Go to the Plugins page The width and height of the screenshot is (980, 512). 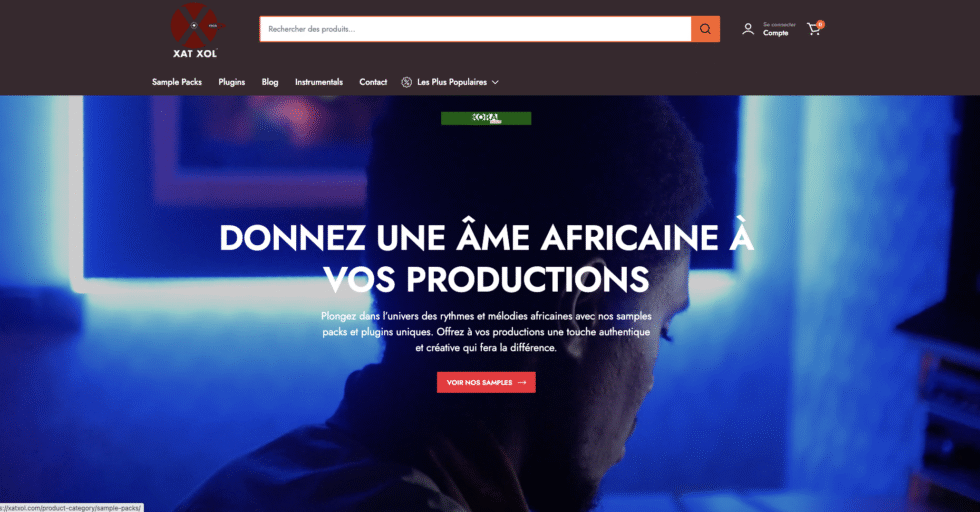(232, 82)
